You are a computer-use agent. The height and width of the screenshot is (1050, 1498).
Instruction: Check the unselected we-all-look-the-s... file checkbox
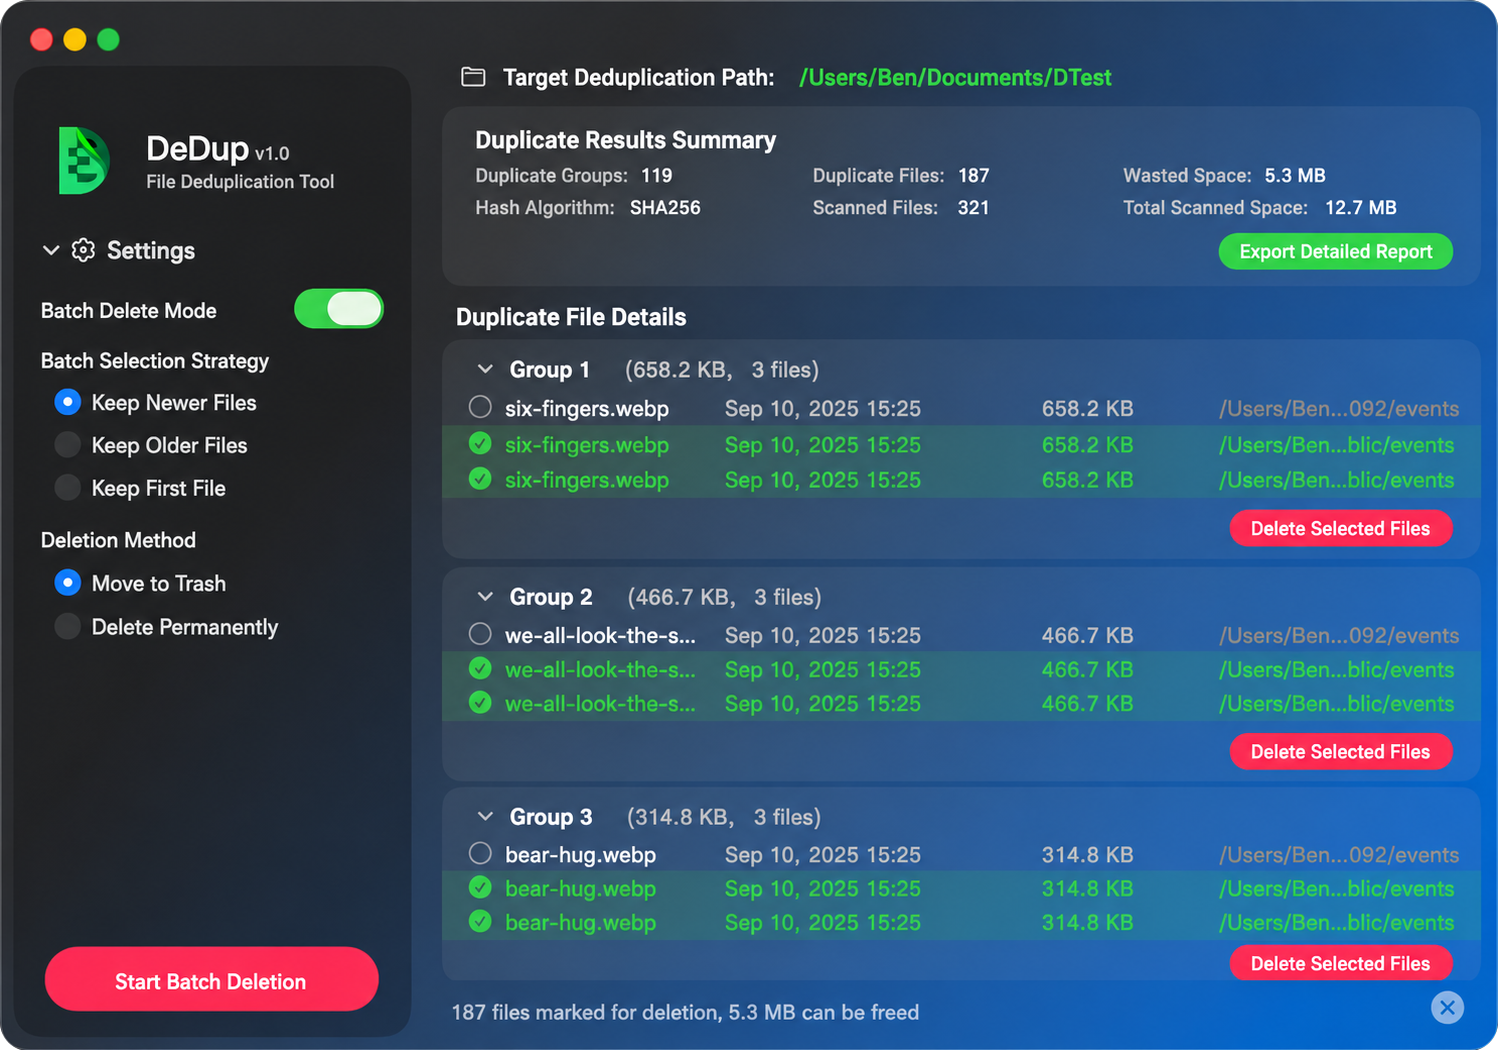(480, 634)
